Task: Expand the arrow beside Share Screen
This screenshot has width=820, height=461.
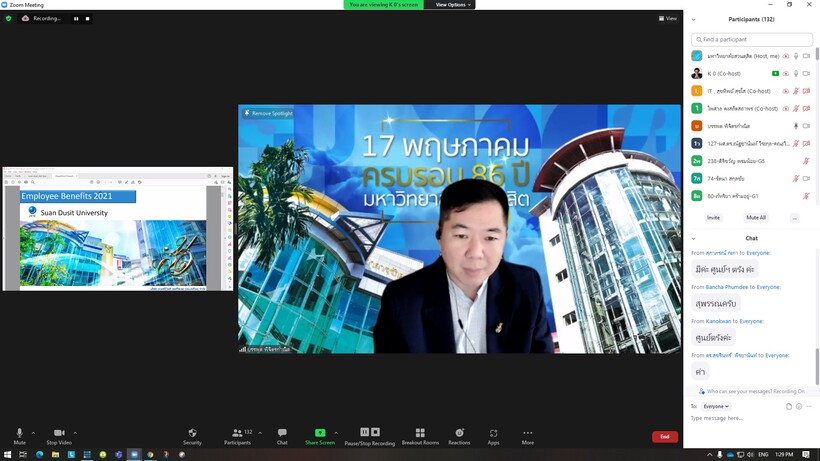Action: coord(336,433)
